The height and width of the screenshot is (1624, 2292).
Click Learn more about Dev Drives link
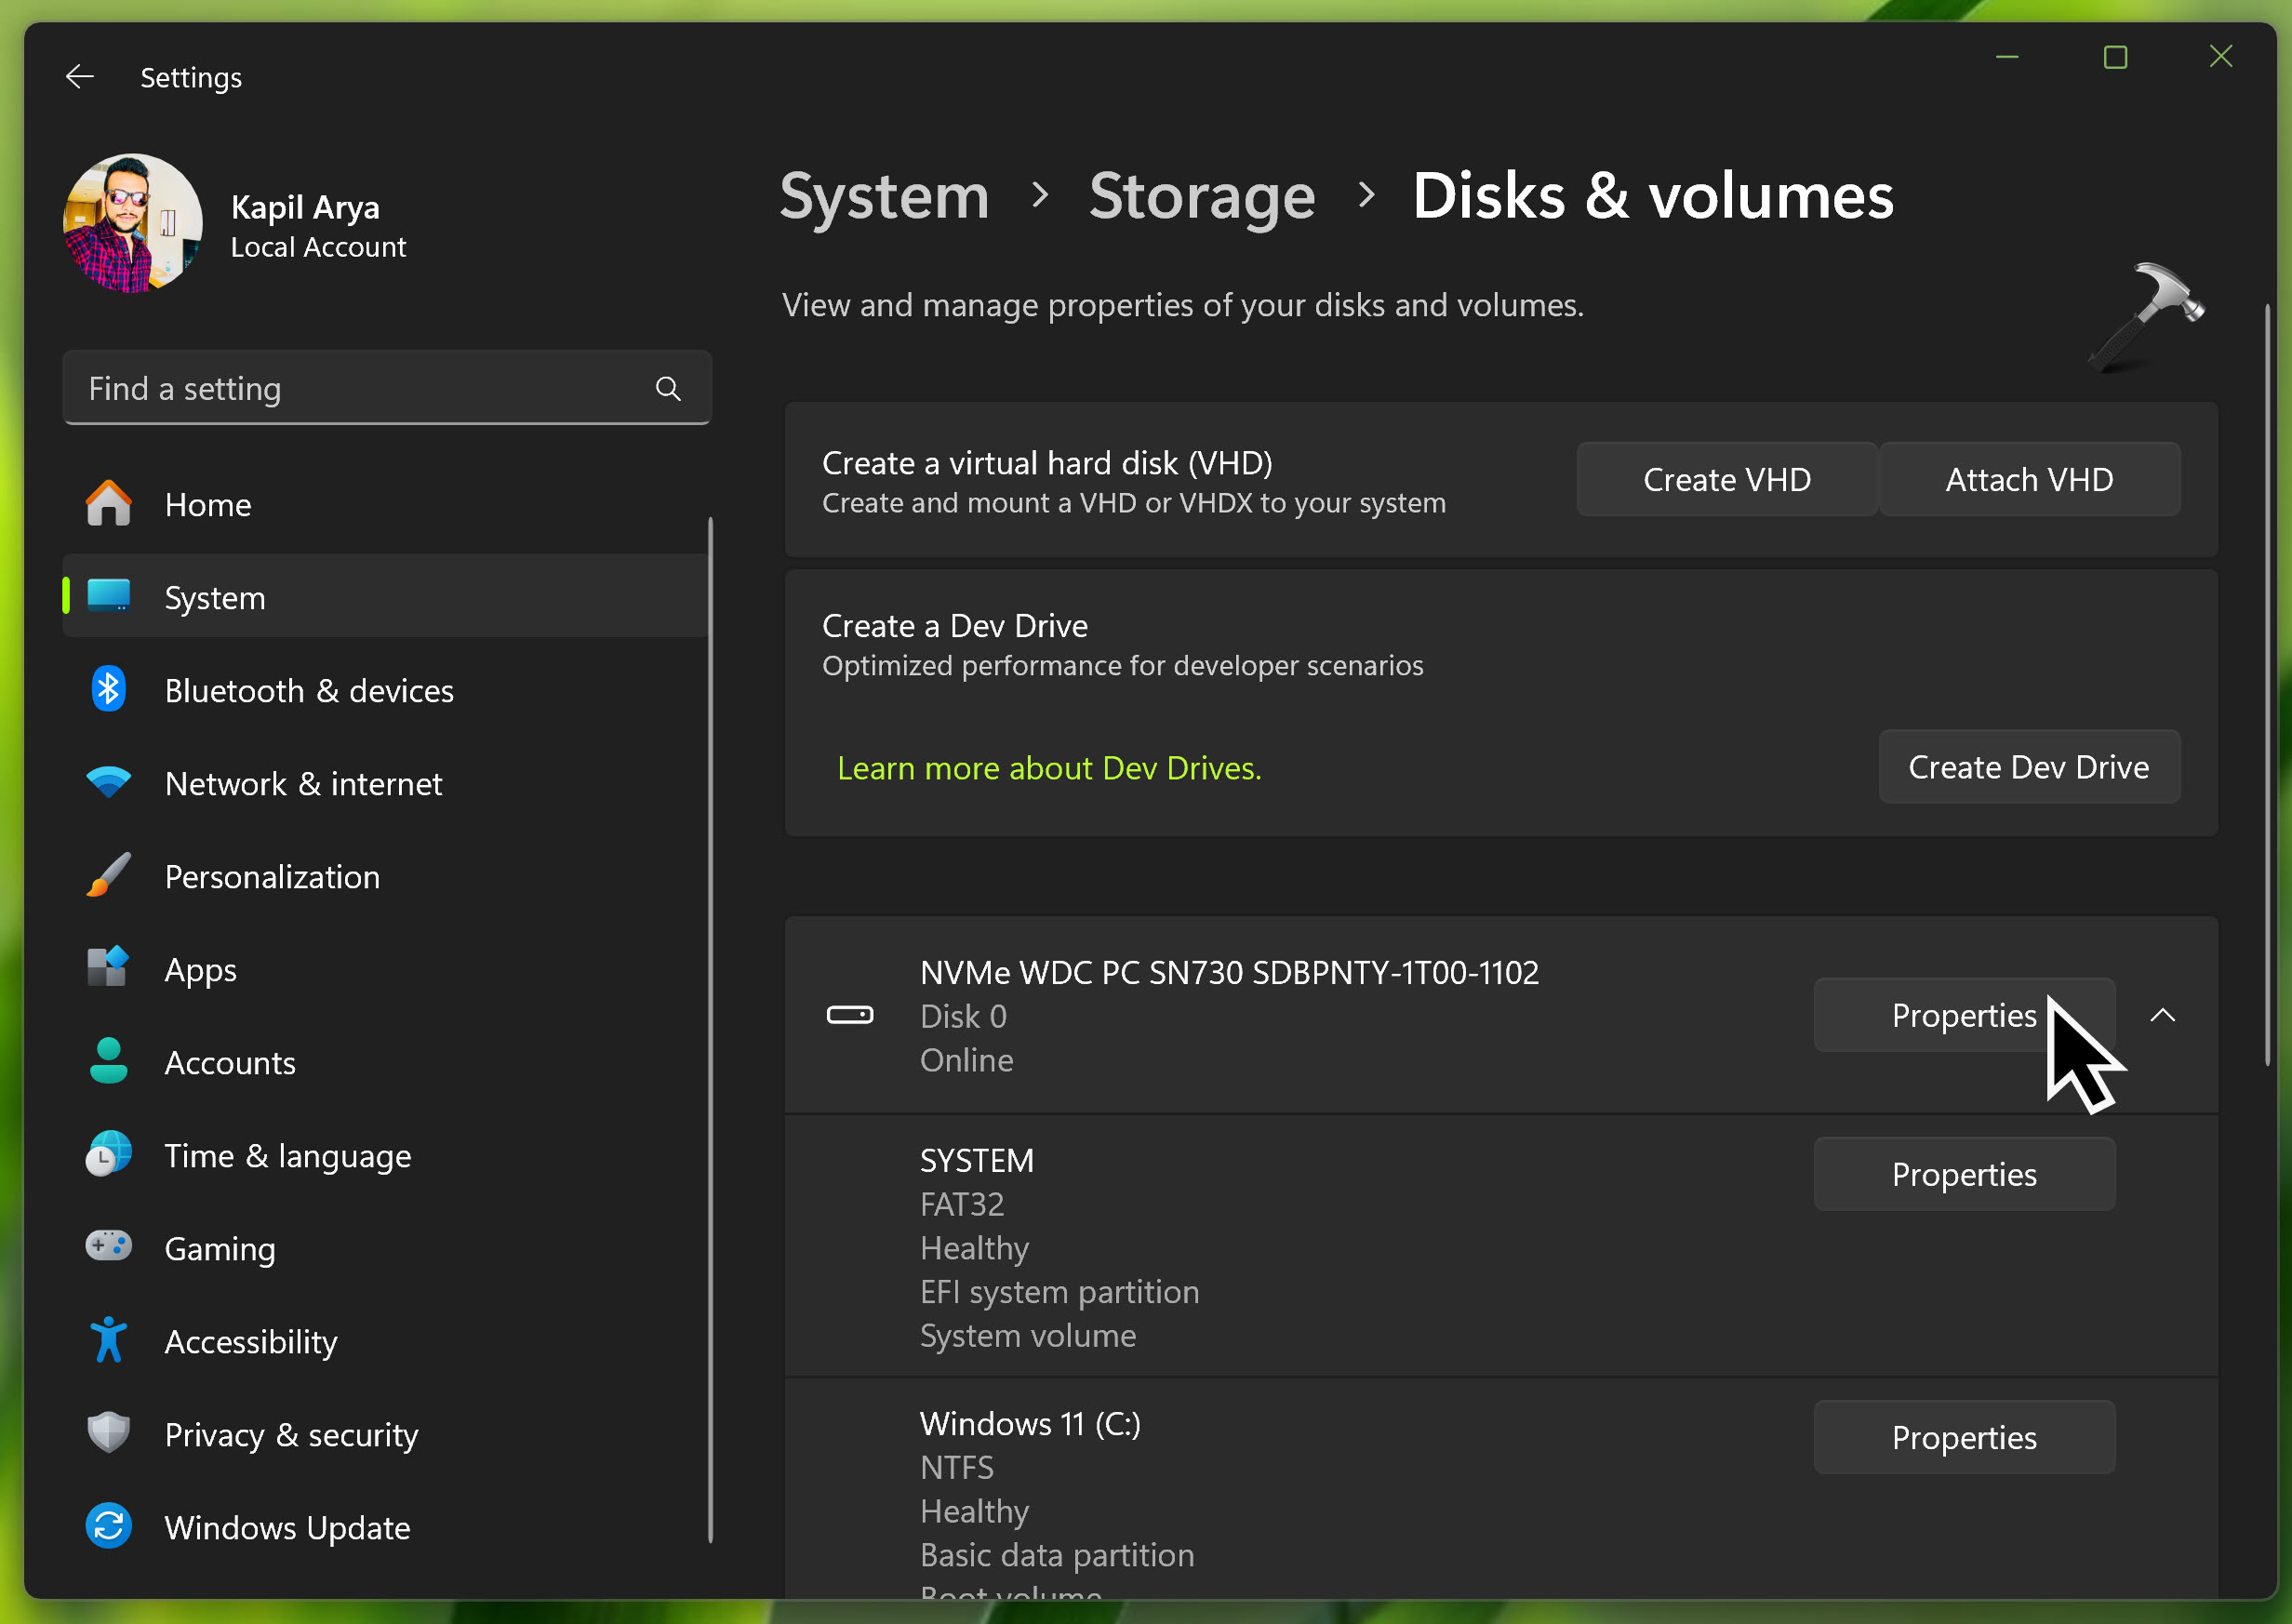coord(1049,768)
